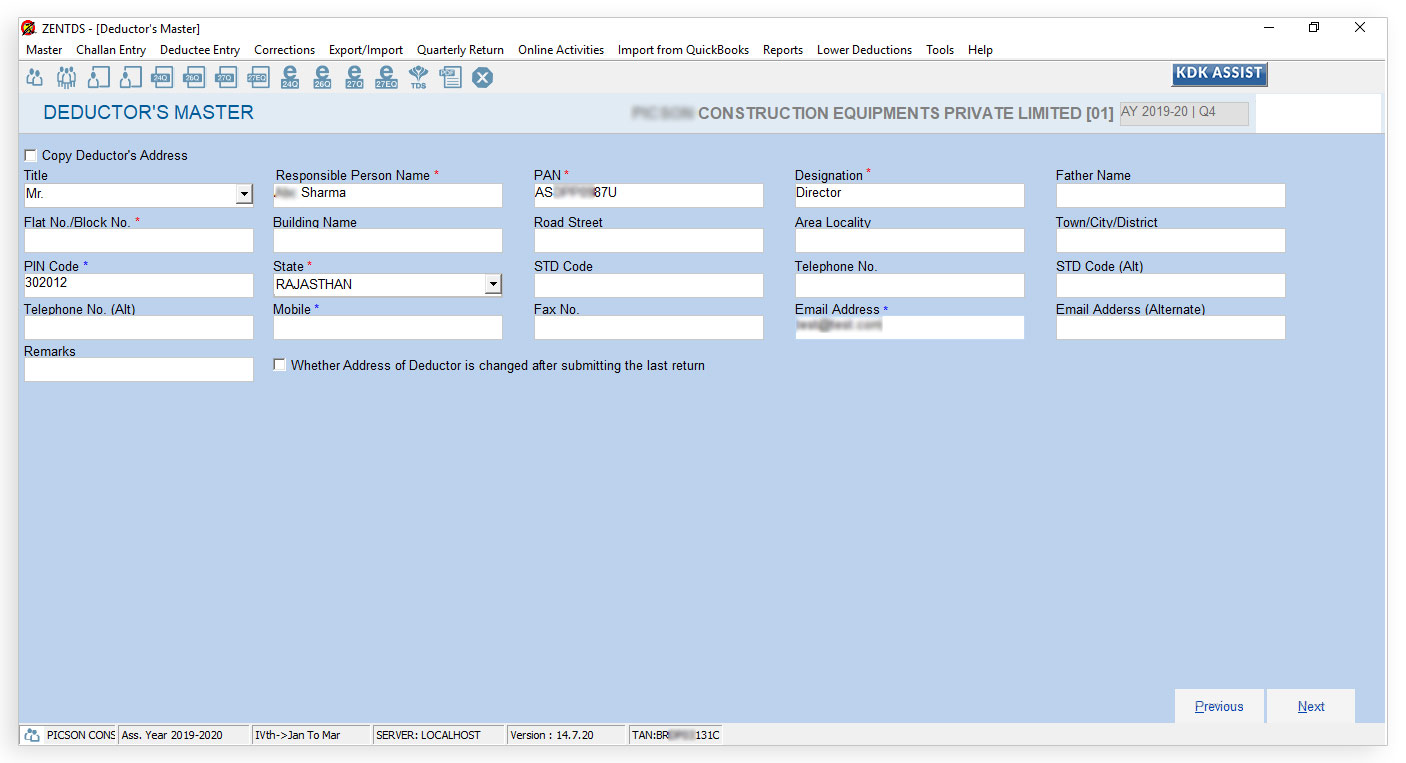
Task: Click the Email Adderss (Alternate) field
Action: (x=1171, y=328)
